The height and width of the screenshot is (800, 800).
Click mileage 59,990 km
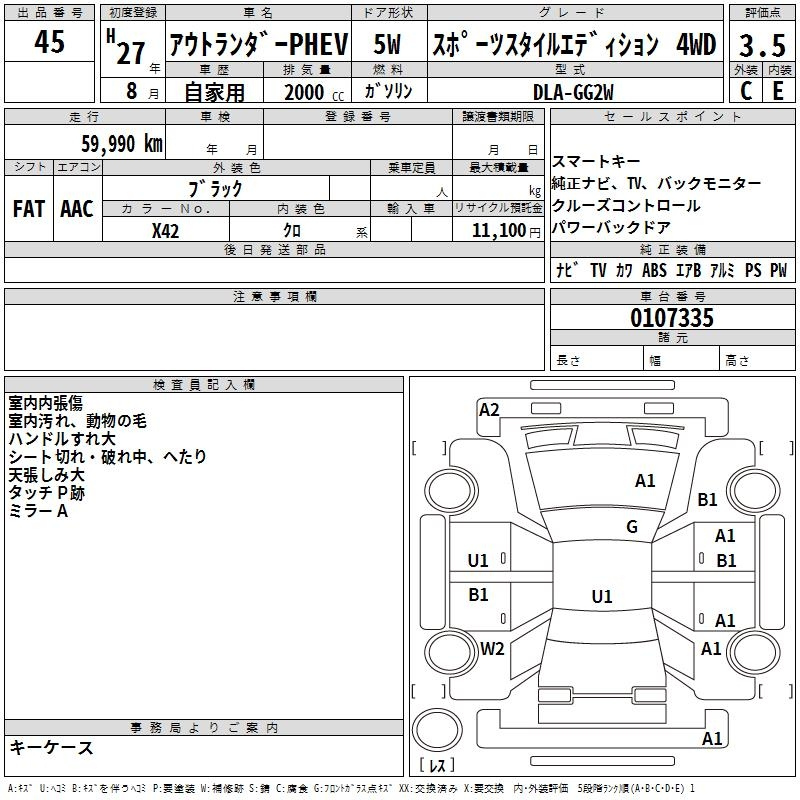coord(122,143)
